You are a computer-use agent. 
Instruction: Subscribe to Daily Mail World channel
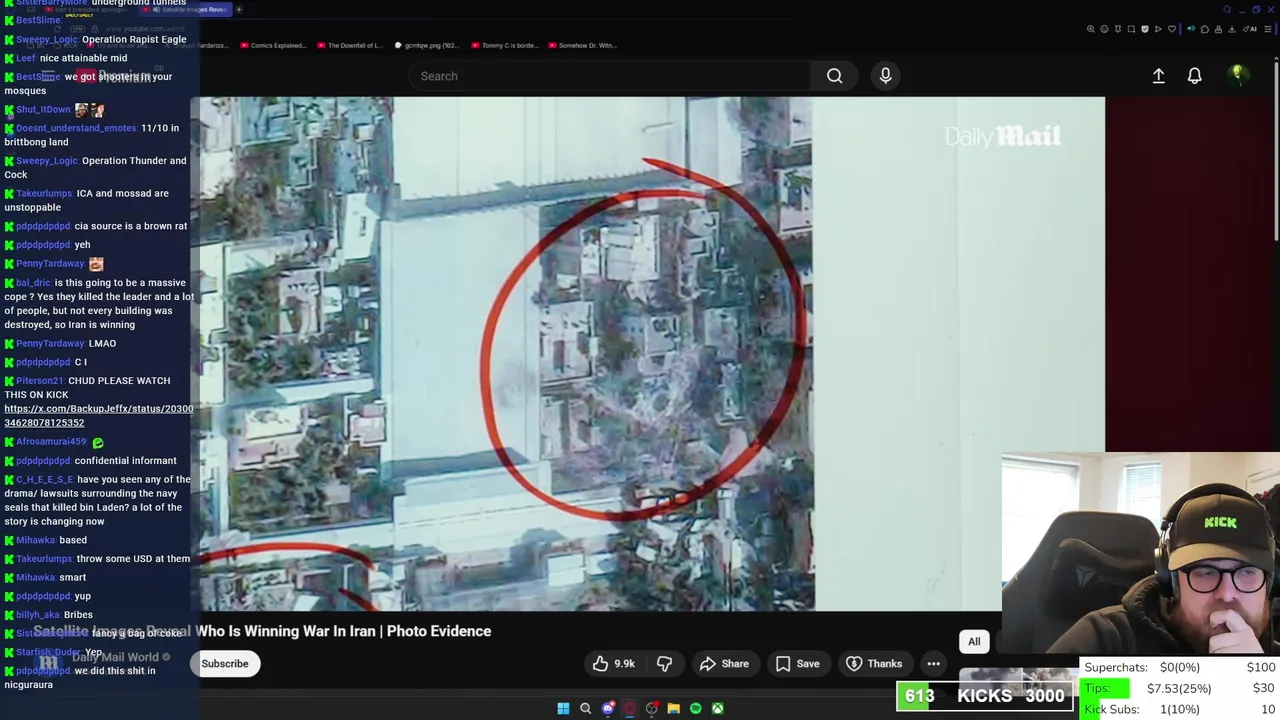225,664
